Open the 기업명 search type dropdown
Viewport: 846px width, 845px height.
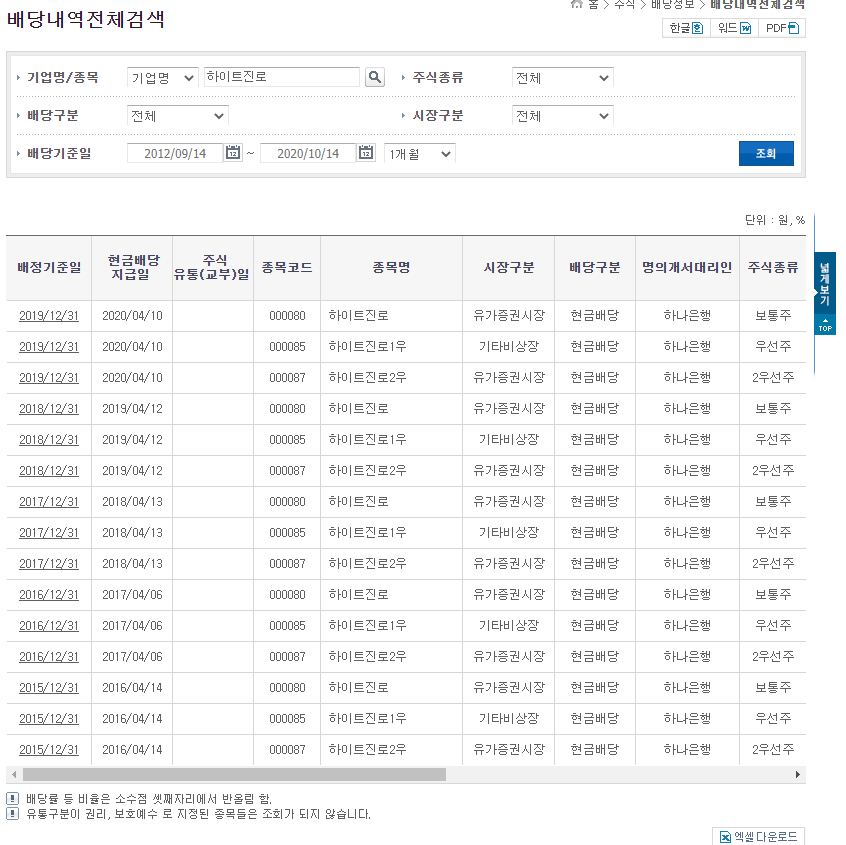162,78
